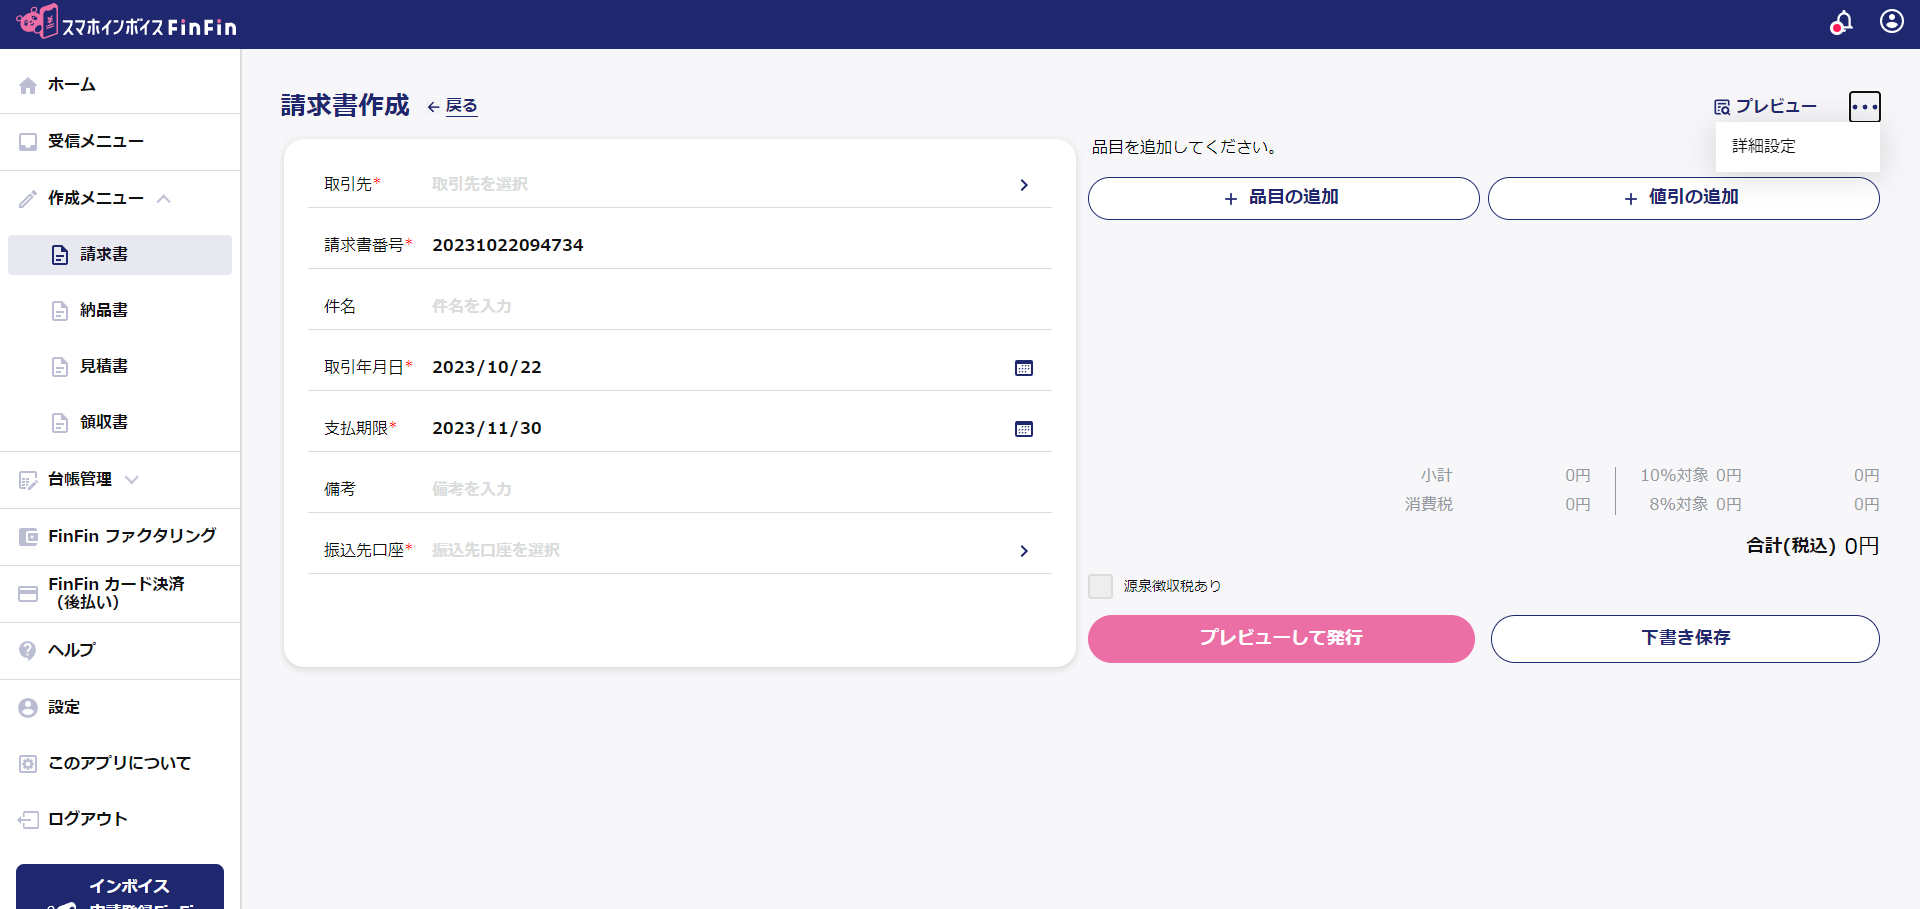Open 設定 in the sidebar
The height and width of the screenshot is (909, 1920).
(x=120, y=708)
